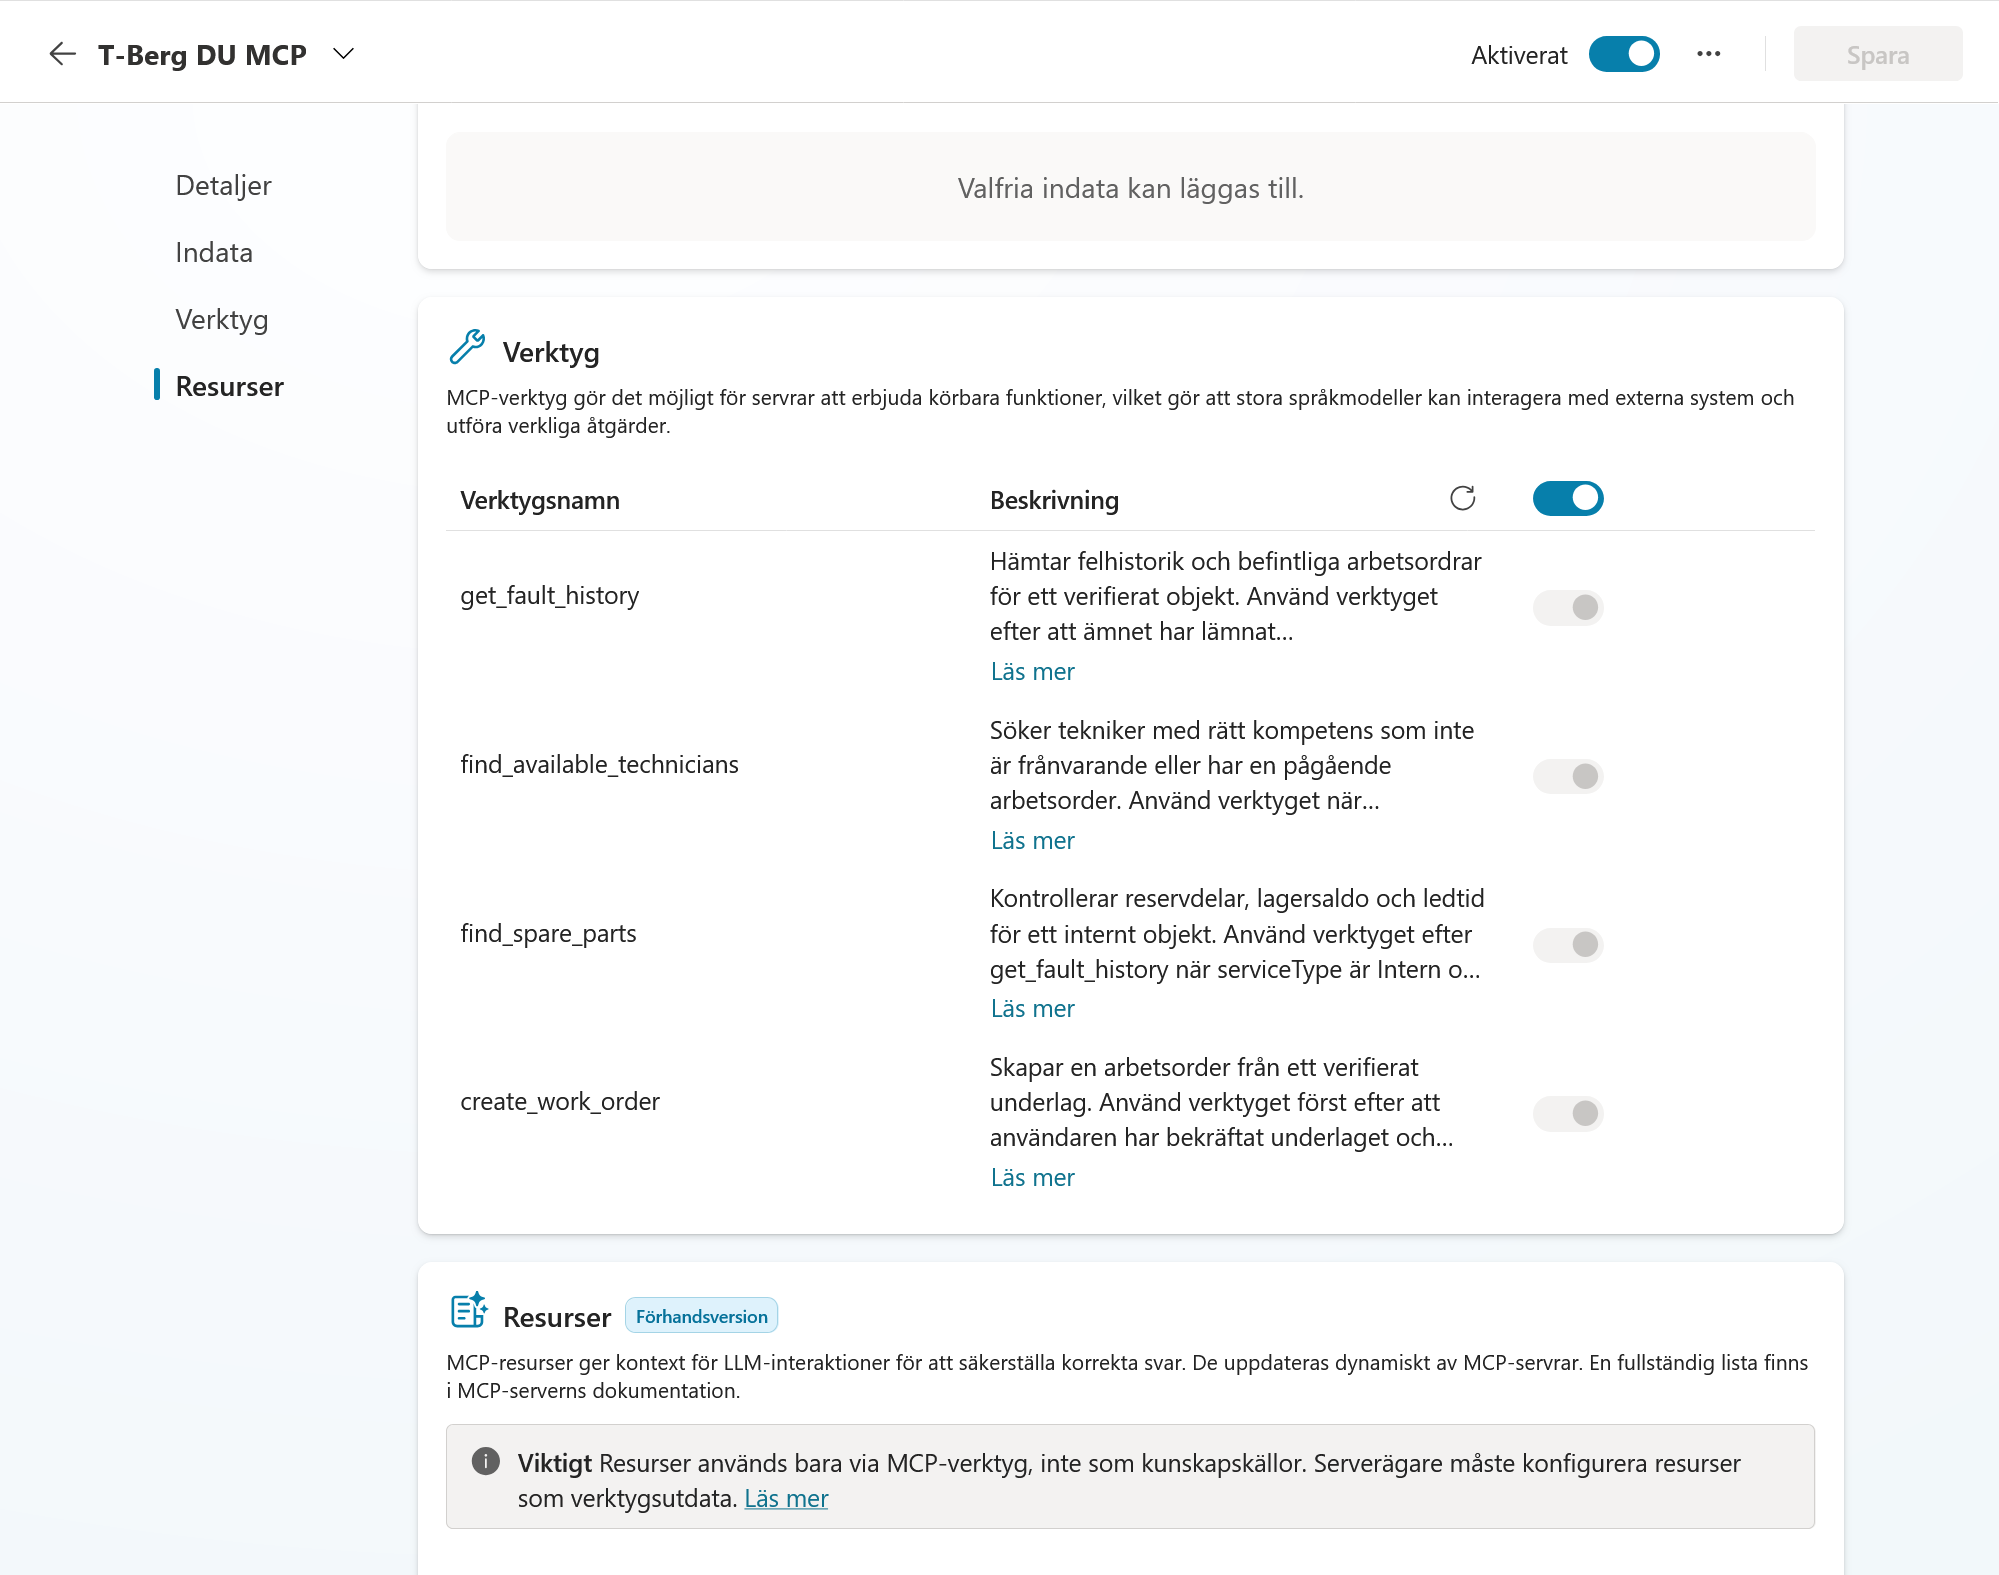Click the Spara button

point(1877,54)
